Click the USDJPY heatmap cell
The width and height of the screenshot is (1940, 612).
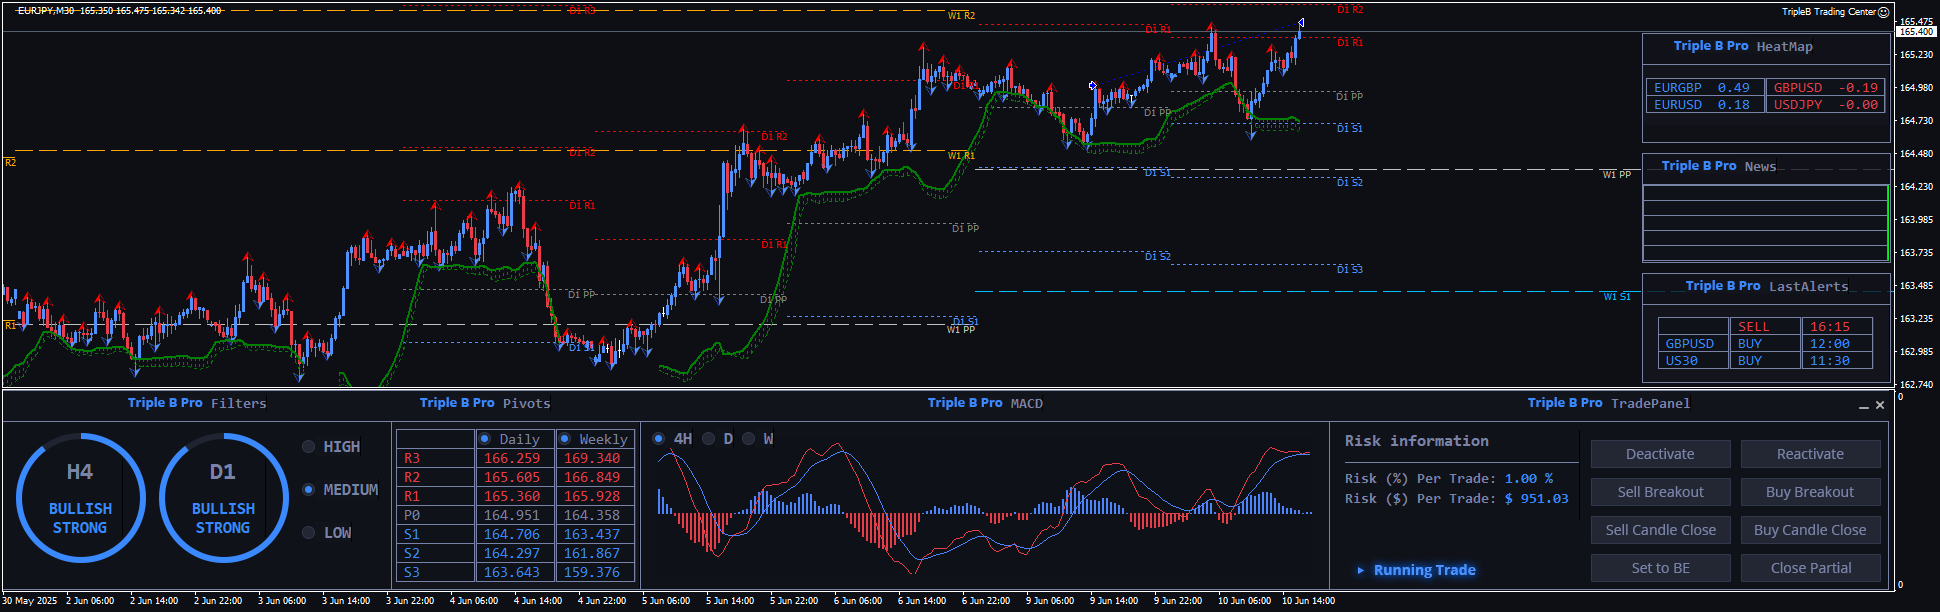click(1824, 105)
